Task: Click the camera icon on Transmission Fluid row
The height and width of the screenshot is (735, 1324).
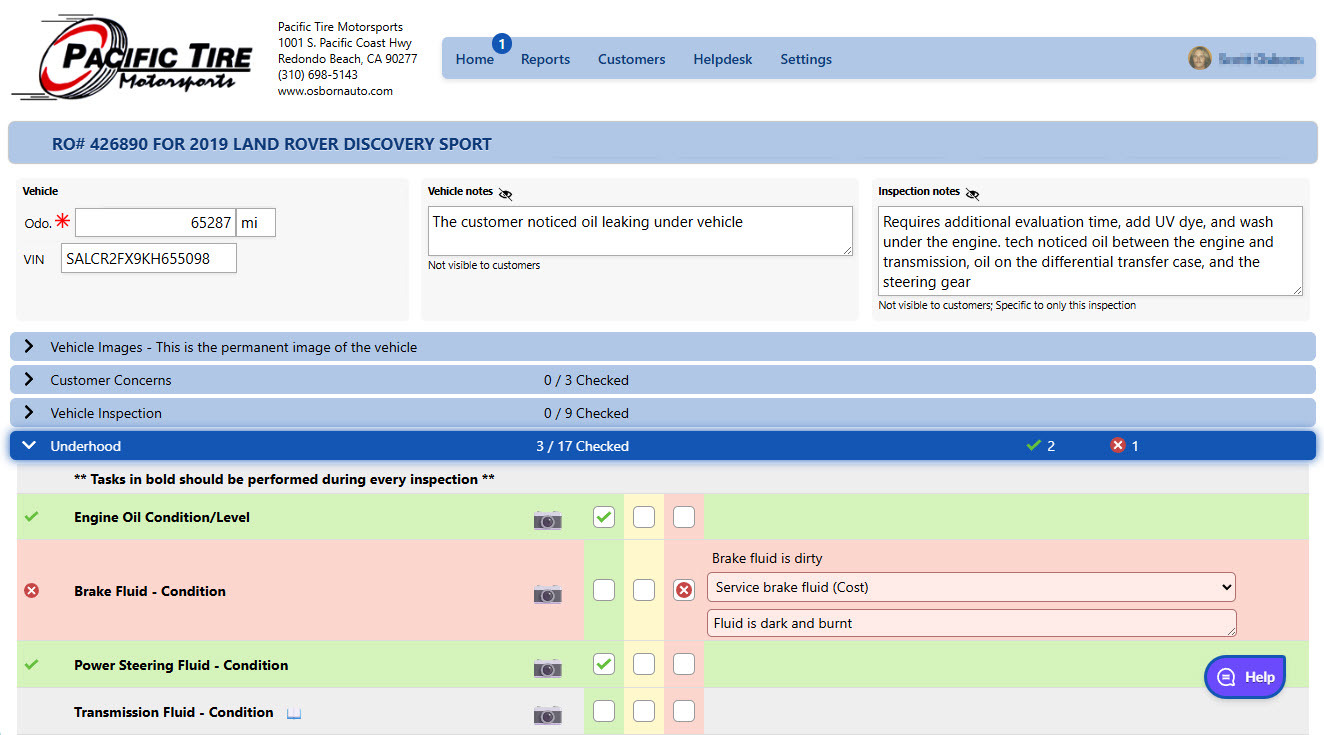Action: click(x=547, y=715)
